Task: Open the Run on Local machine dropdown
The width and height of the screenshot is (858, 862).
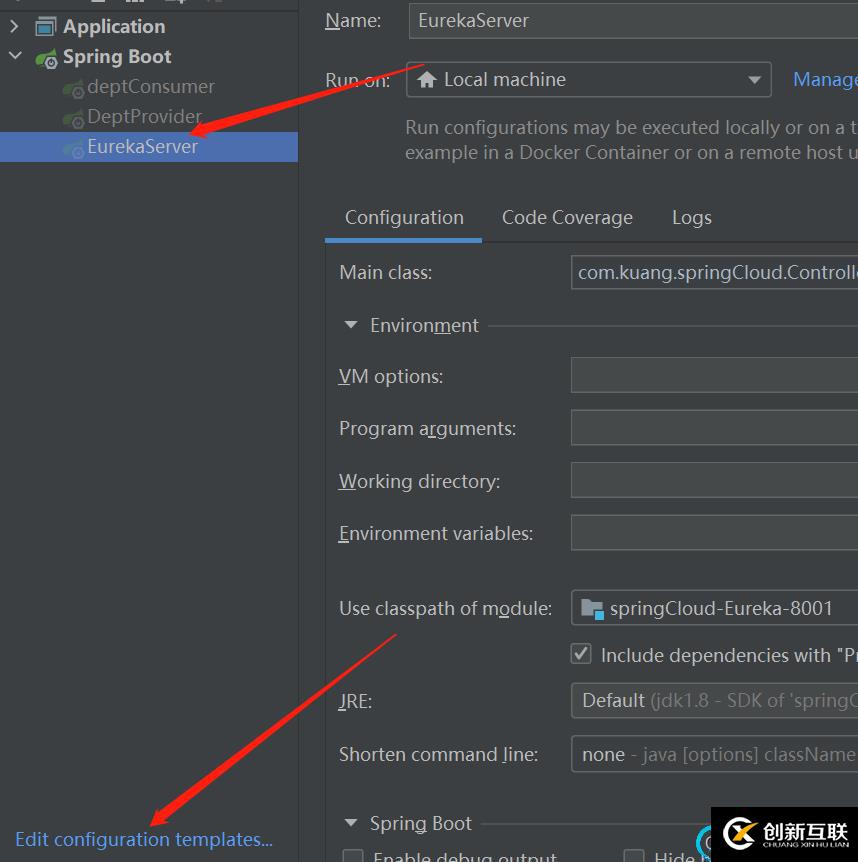Action: [x=588, y=80]
